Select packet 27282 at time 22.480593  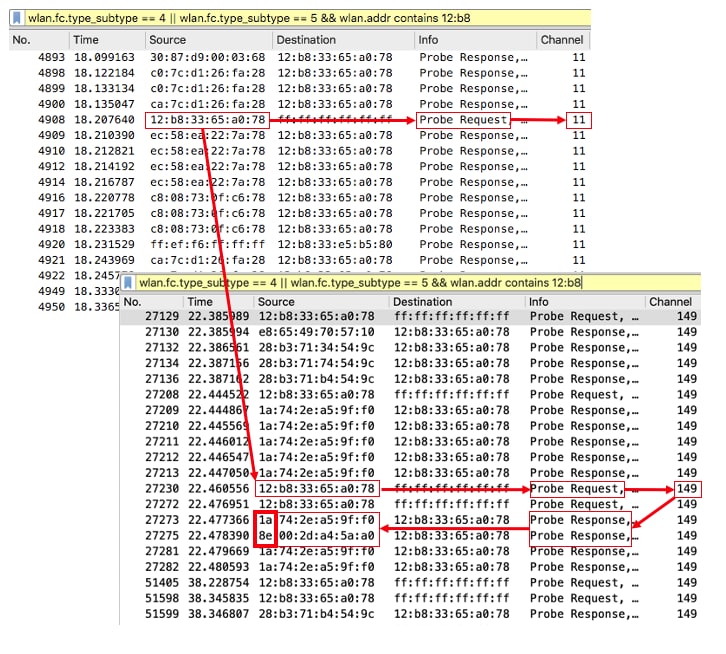coord(410,567)
